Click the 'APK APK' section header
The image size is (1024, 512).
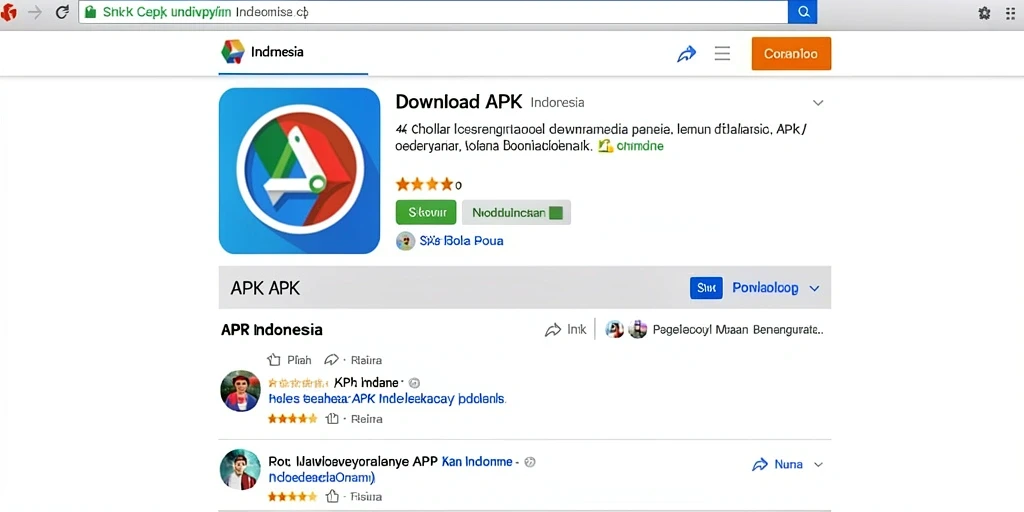tap(265, 288)
